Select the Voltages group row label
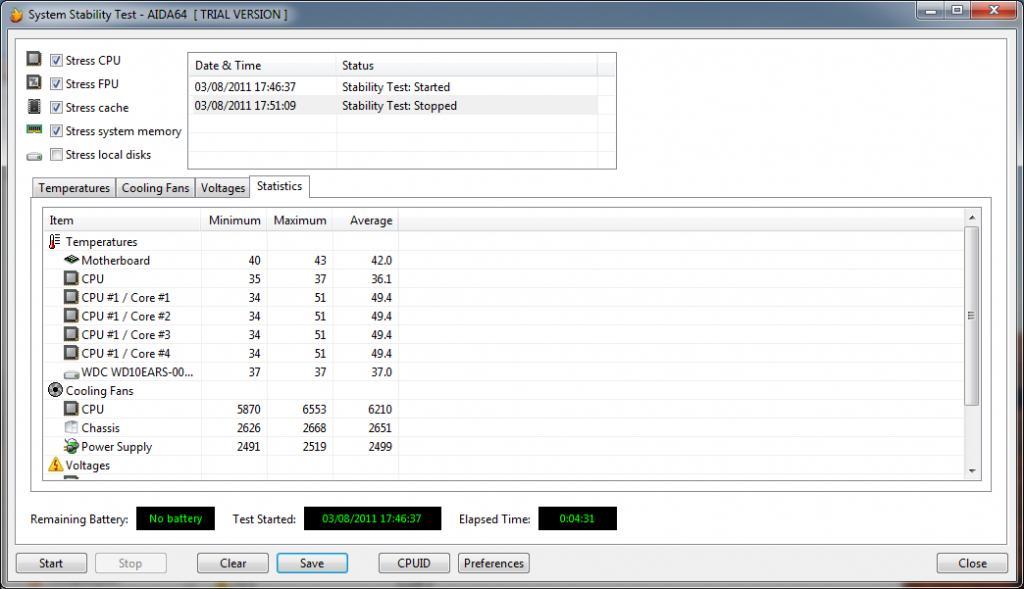Viewport: 1024px width, 589px height. coord(88,465)
